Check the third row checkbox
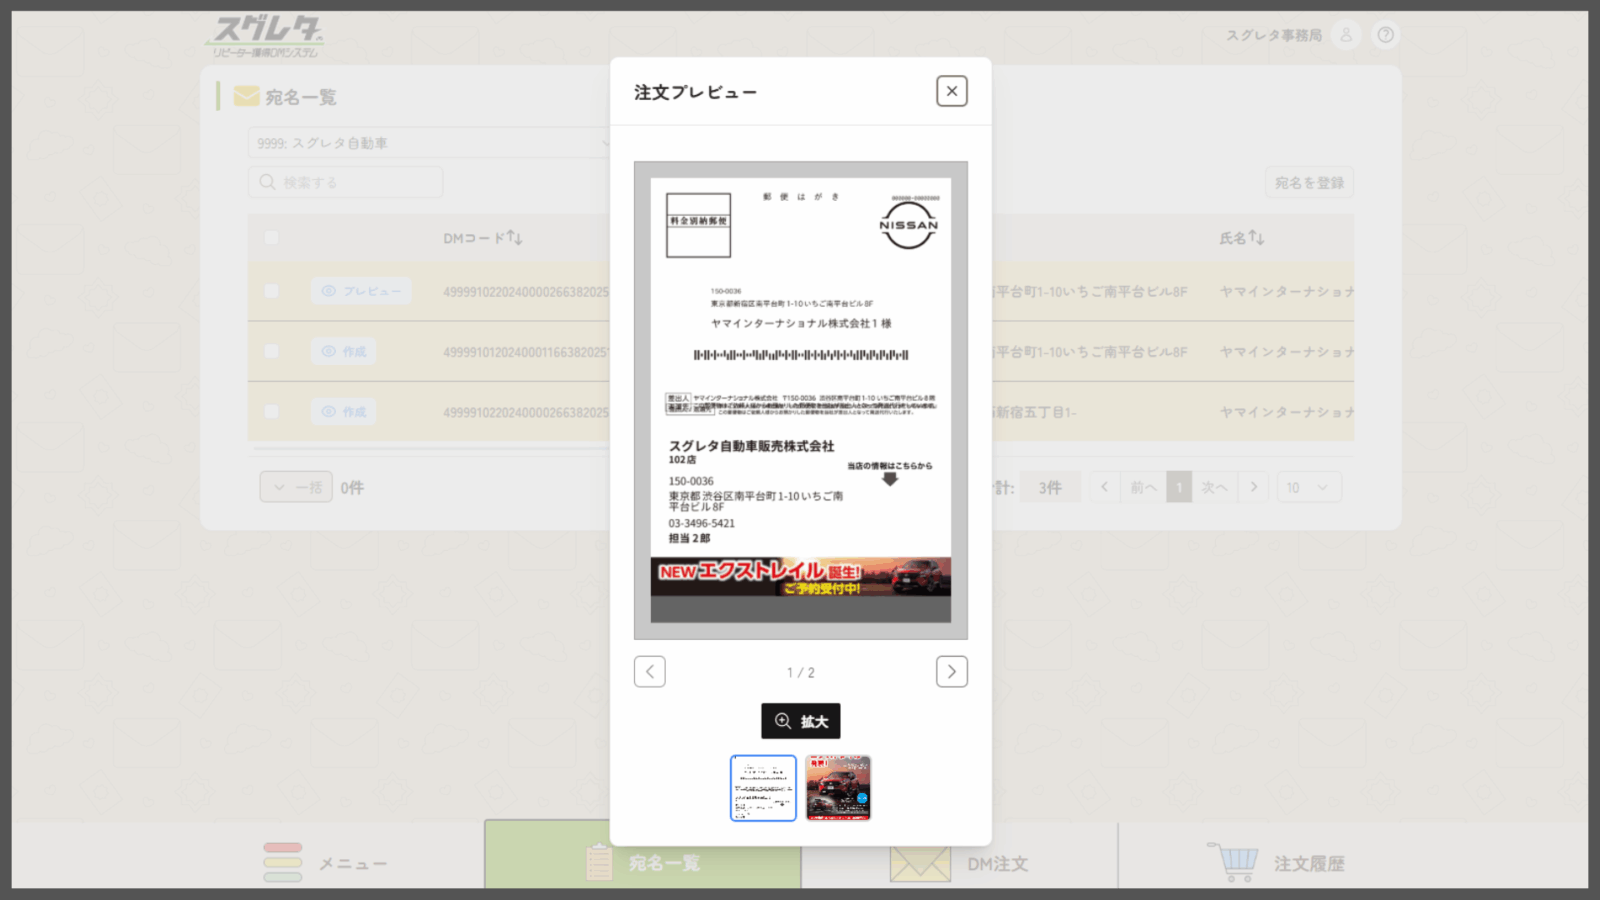The width and height of the screenshot is (1600, 900). [x=271, y=411]
